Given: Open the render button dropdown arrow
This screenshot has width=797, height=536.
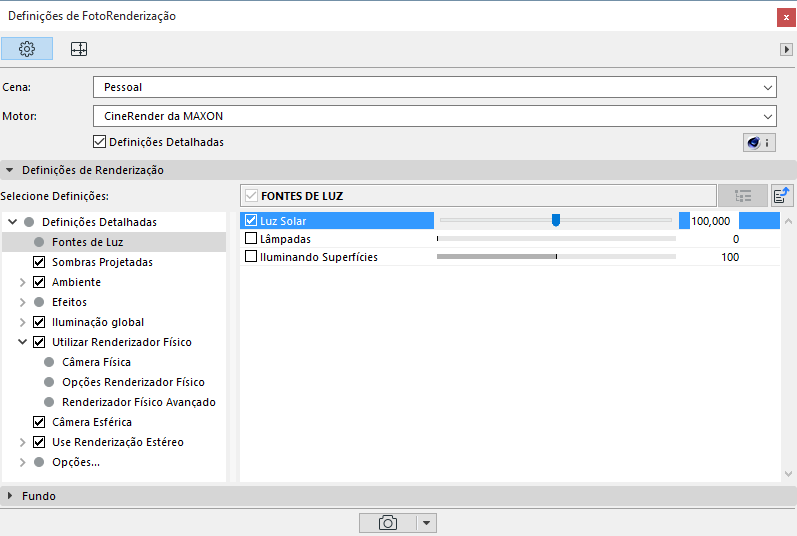Looking at the screenshot, I should [x=426, y=523].
